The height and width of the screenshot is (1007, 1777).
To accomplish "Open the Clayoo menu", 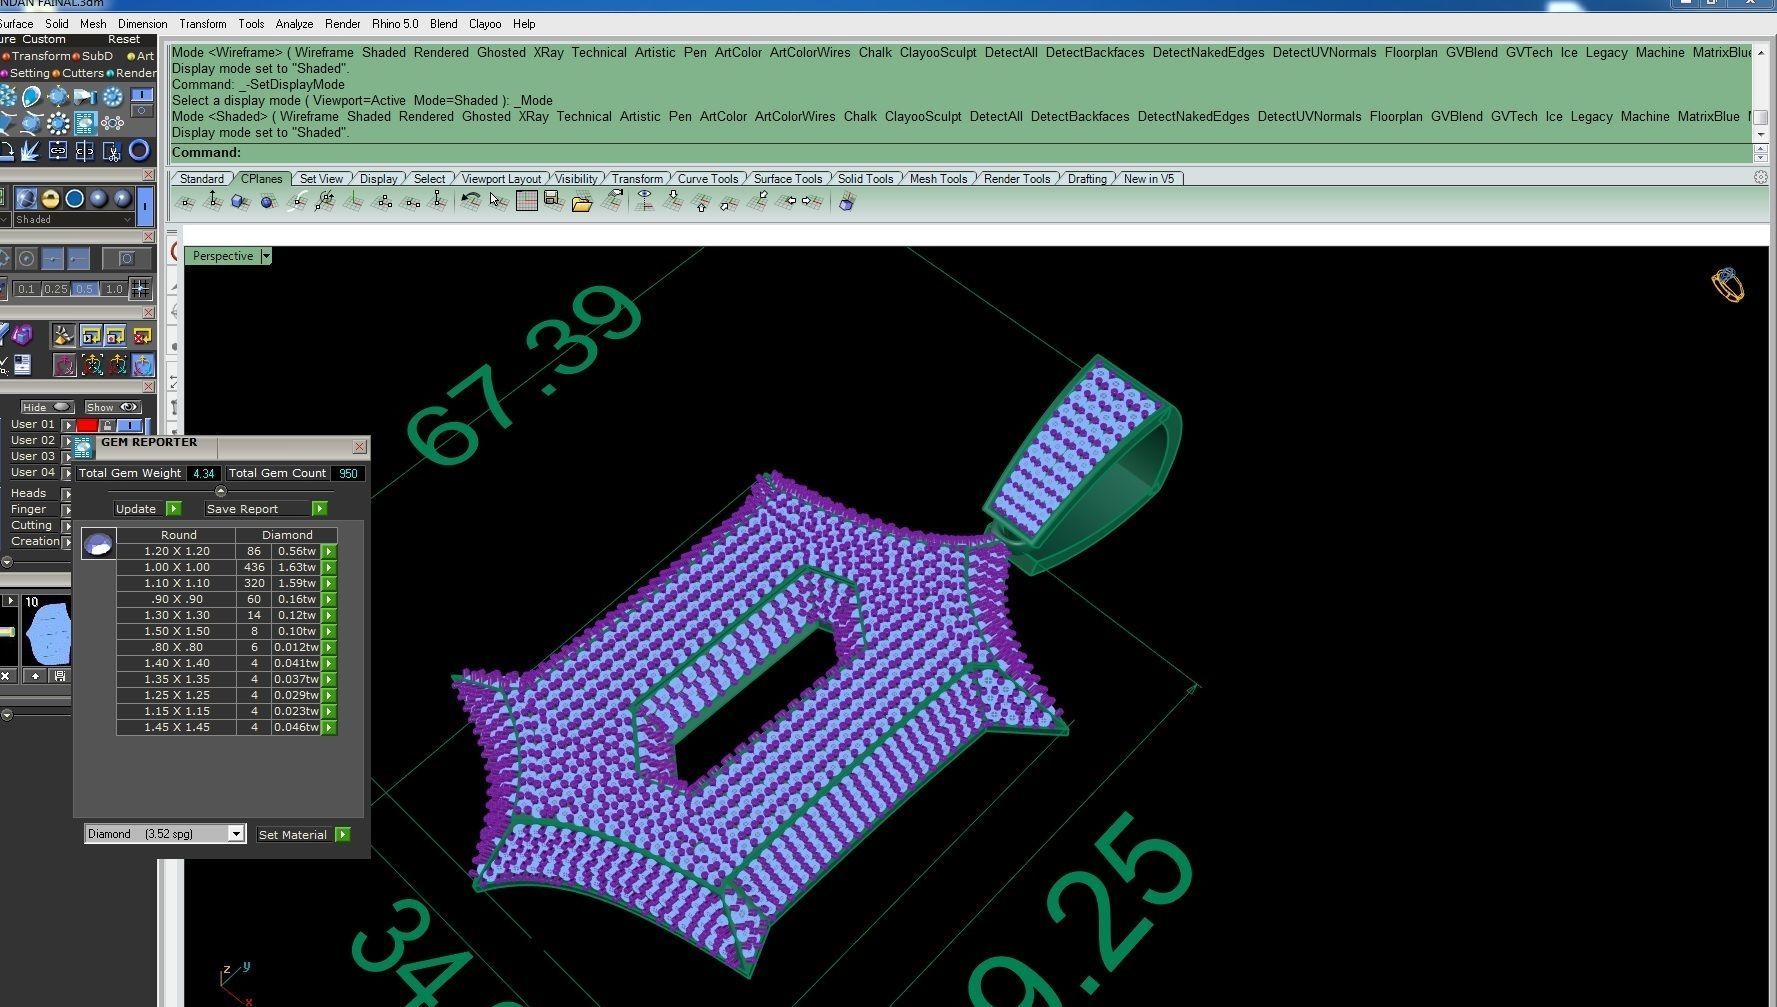I will 485,24.
